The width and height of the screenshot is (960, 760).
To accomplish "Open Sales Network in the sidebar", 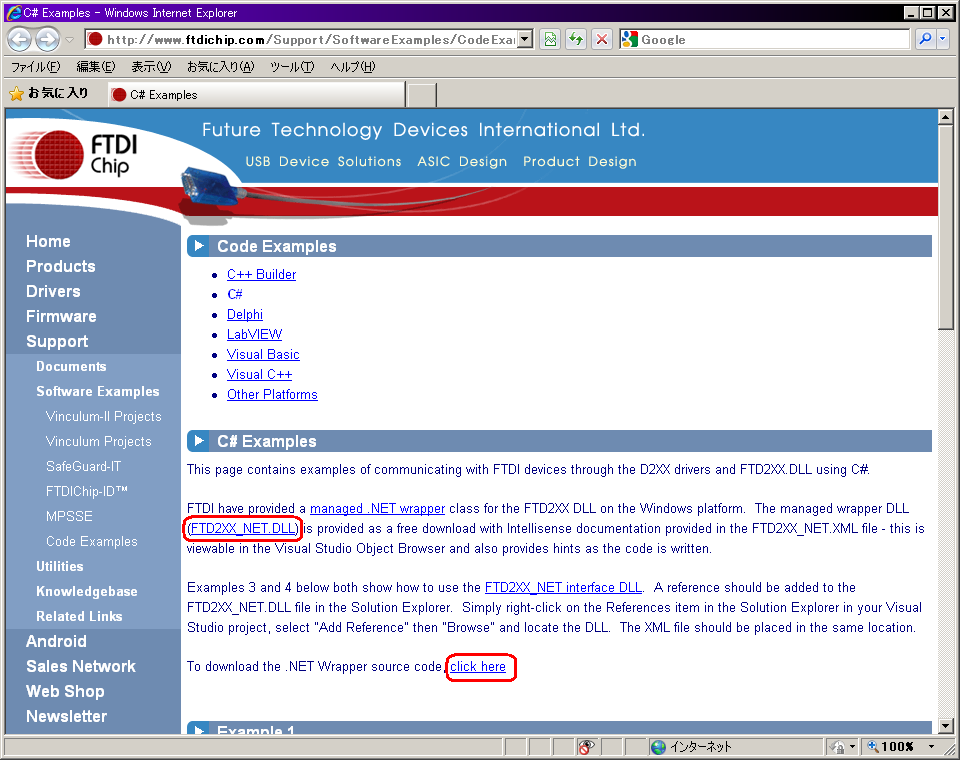I will (x=81, y=666).
